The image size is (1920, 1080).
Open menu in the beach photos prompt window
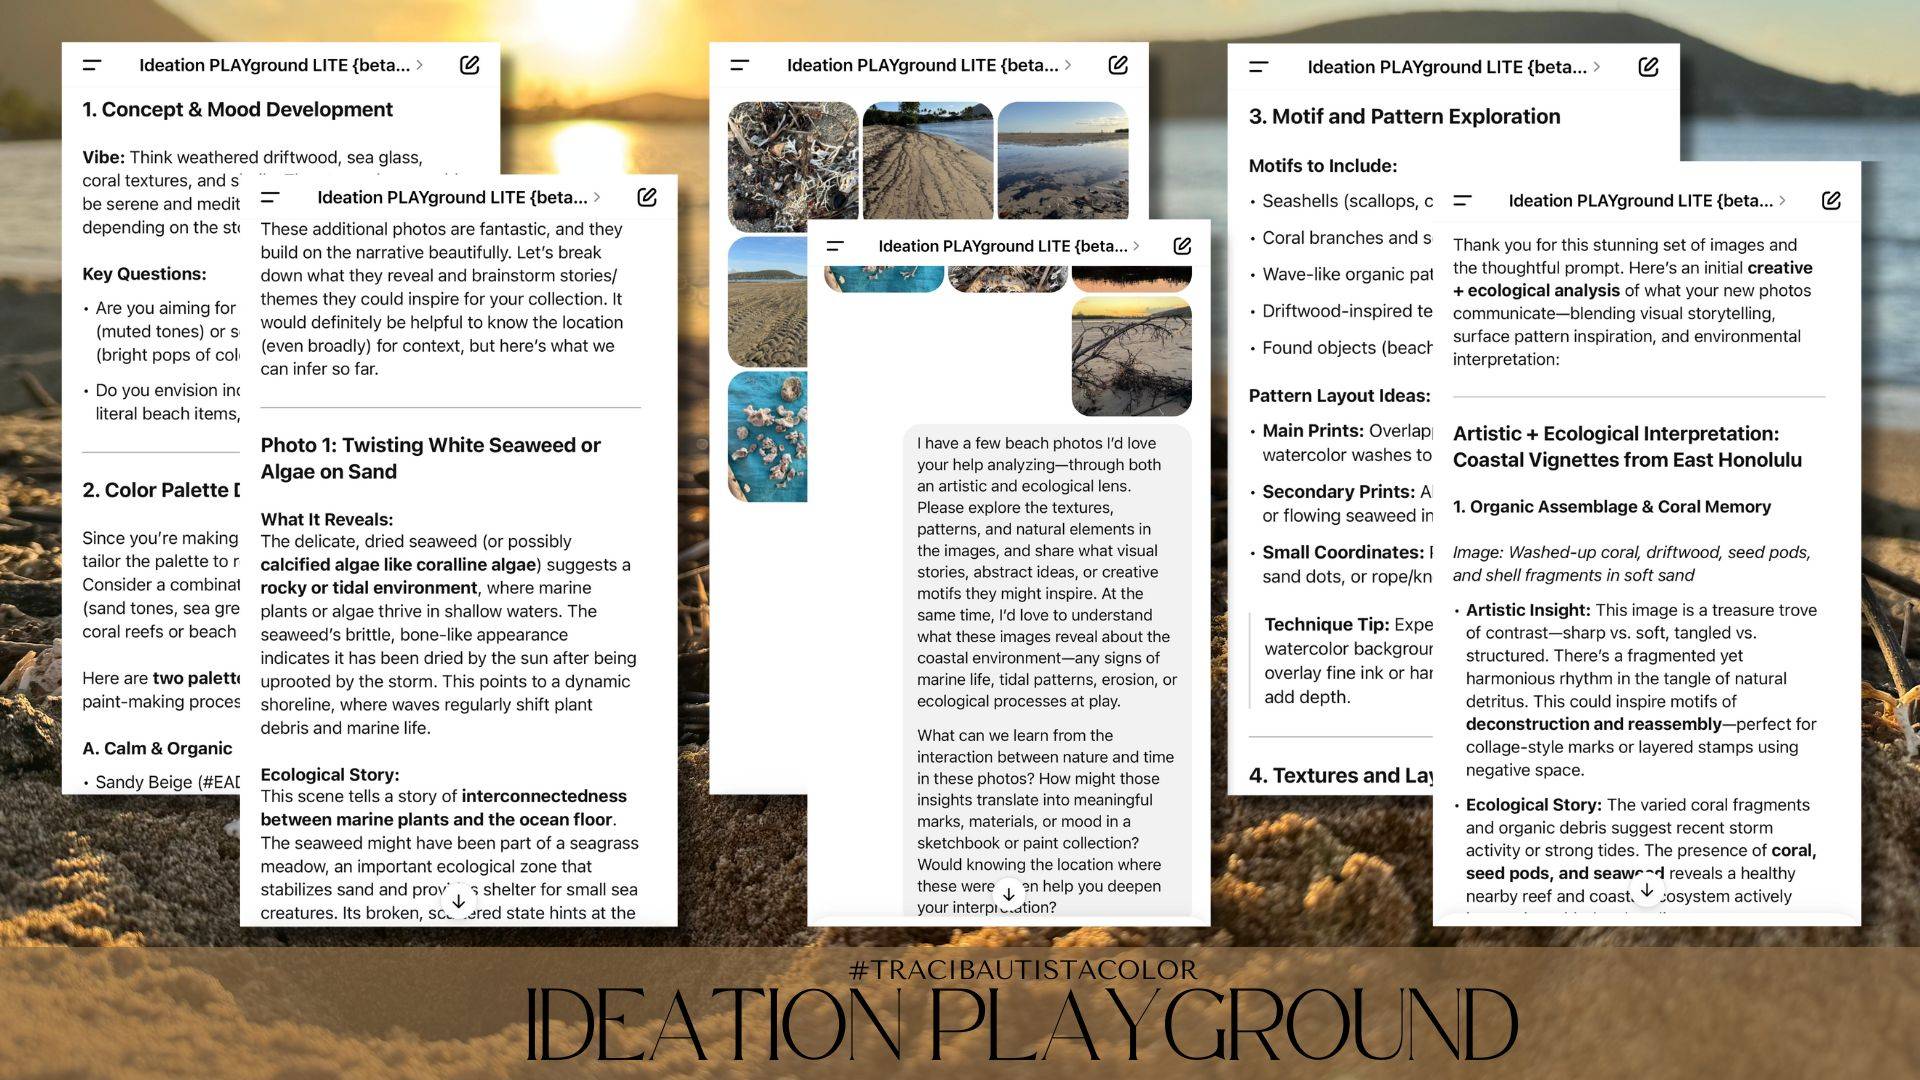tap(836, 246)
